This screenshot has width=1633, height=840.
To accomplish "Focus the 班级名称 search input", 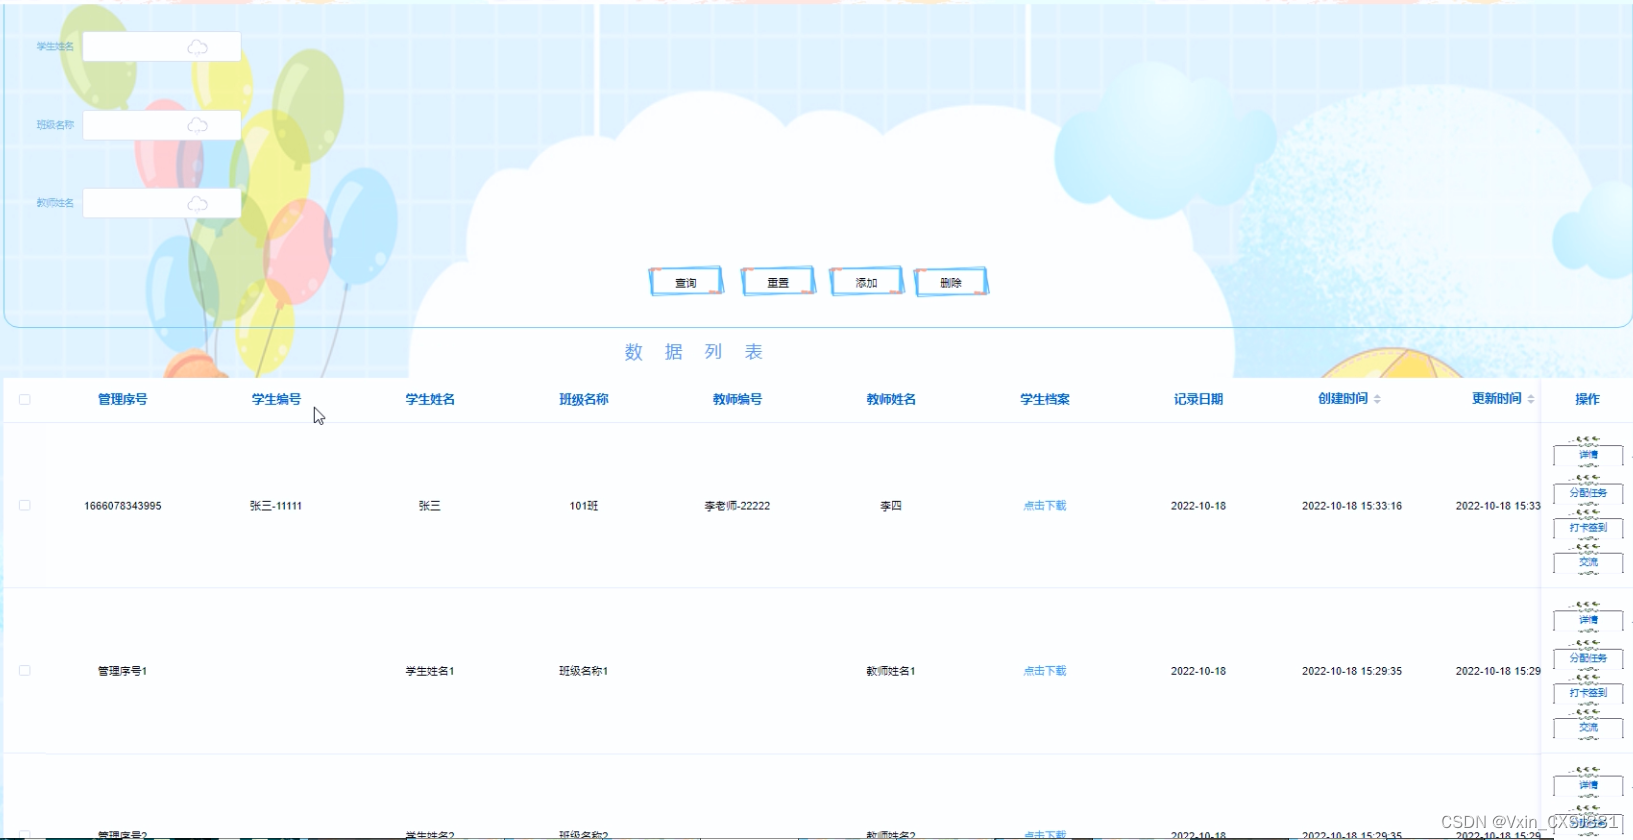I will pyautogui.click(x=161, y=125).
